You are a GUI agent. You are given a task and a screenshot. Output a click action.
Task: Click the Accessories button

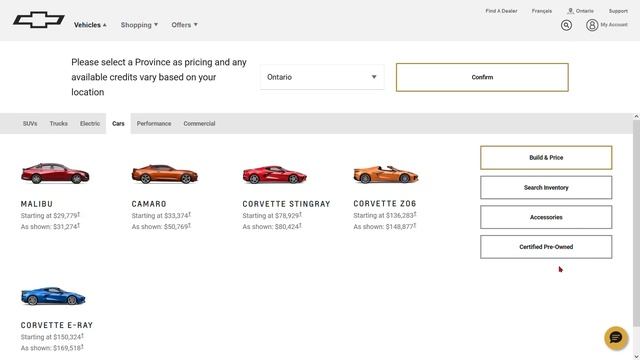546,217
